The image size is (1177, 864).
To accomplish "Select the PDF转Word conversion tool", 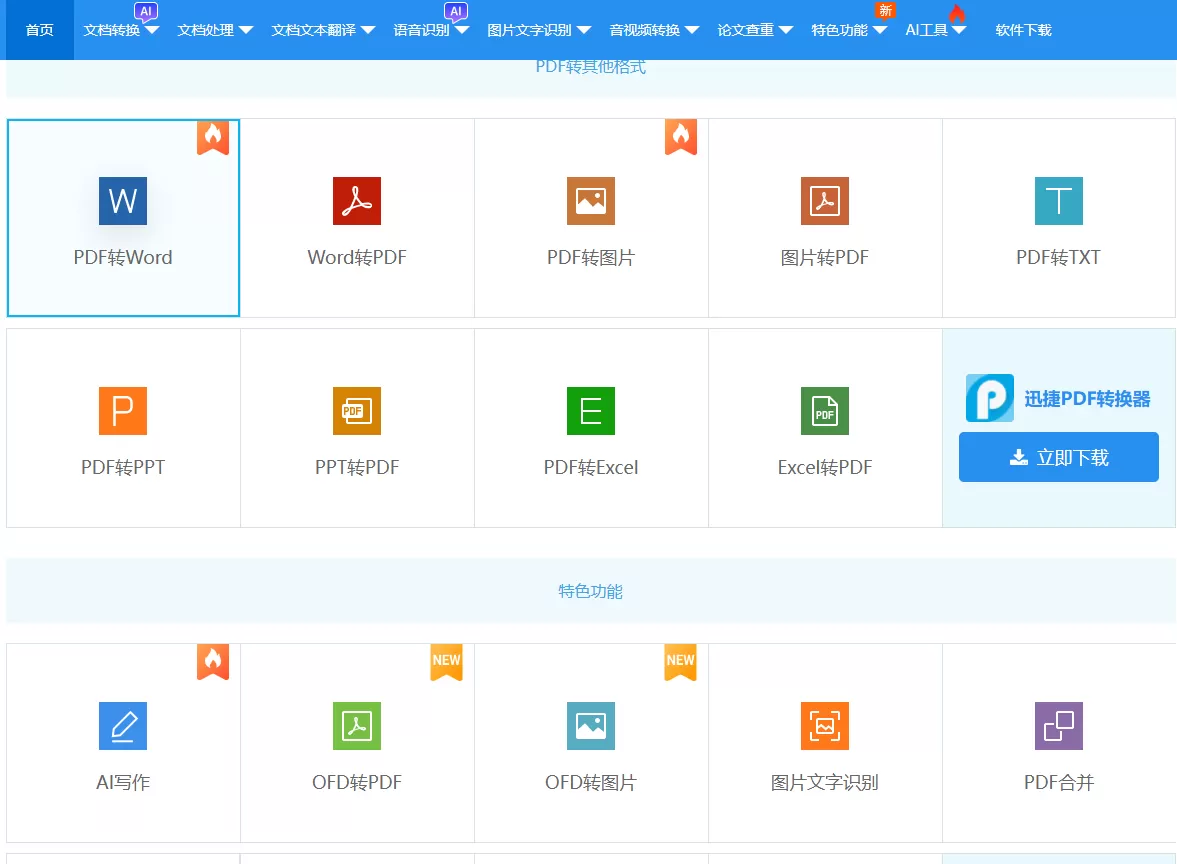I will [x=122, y=218].
